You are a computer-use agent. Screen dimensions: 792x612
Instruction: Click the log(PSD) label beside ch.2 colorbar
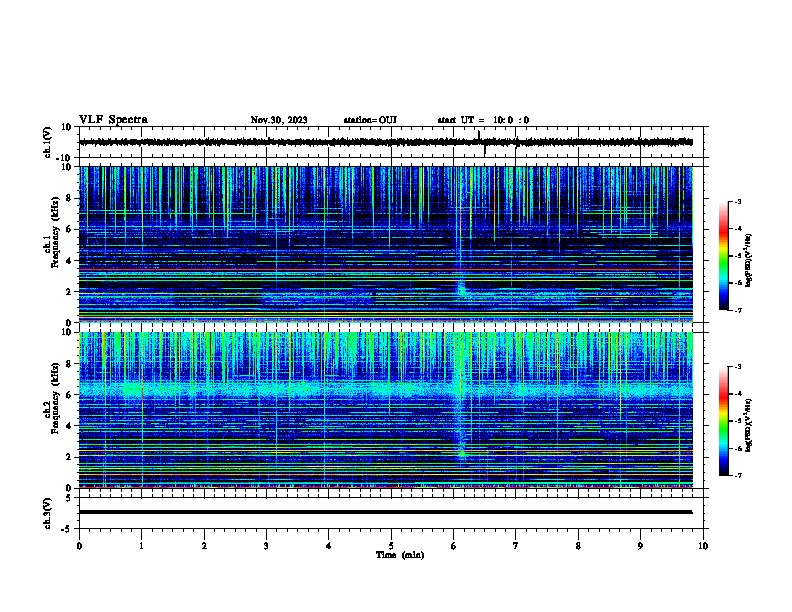click(748, 425)
